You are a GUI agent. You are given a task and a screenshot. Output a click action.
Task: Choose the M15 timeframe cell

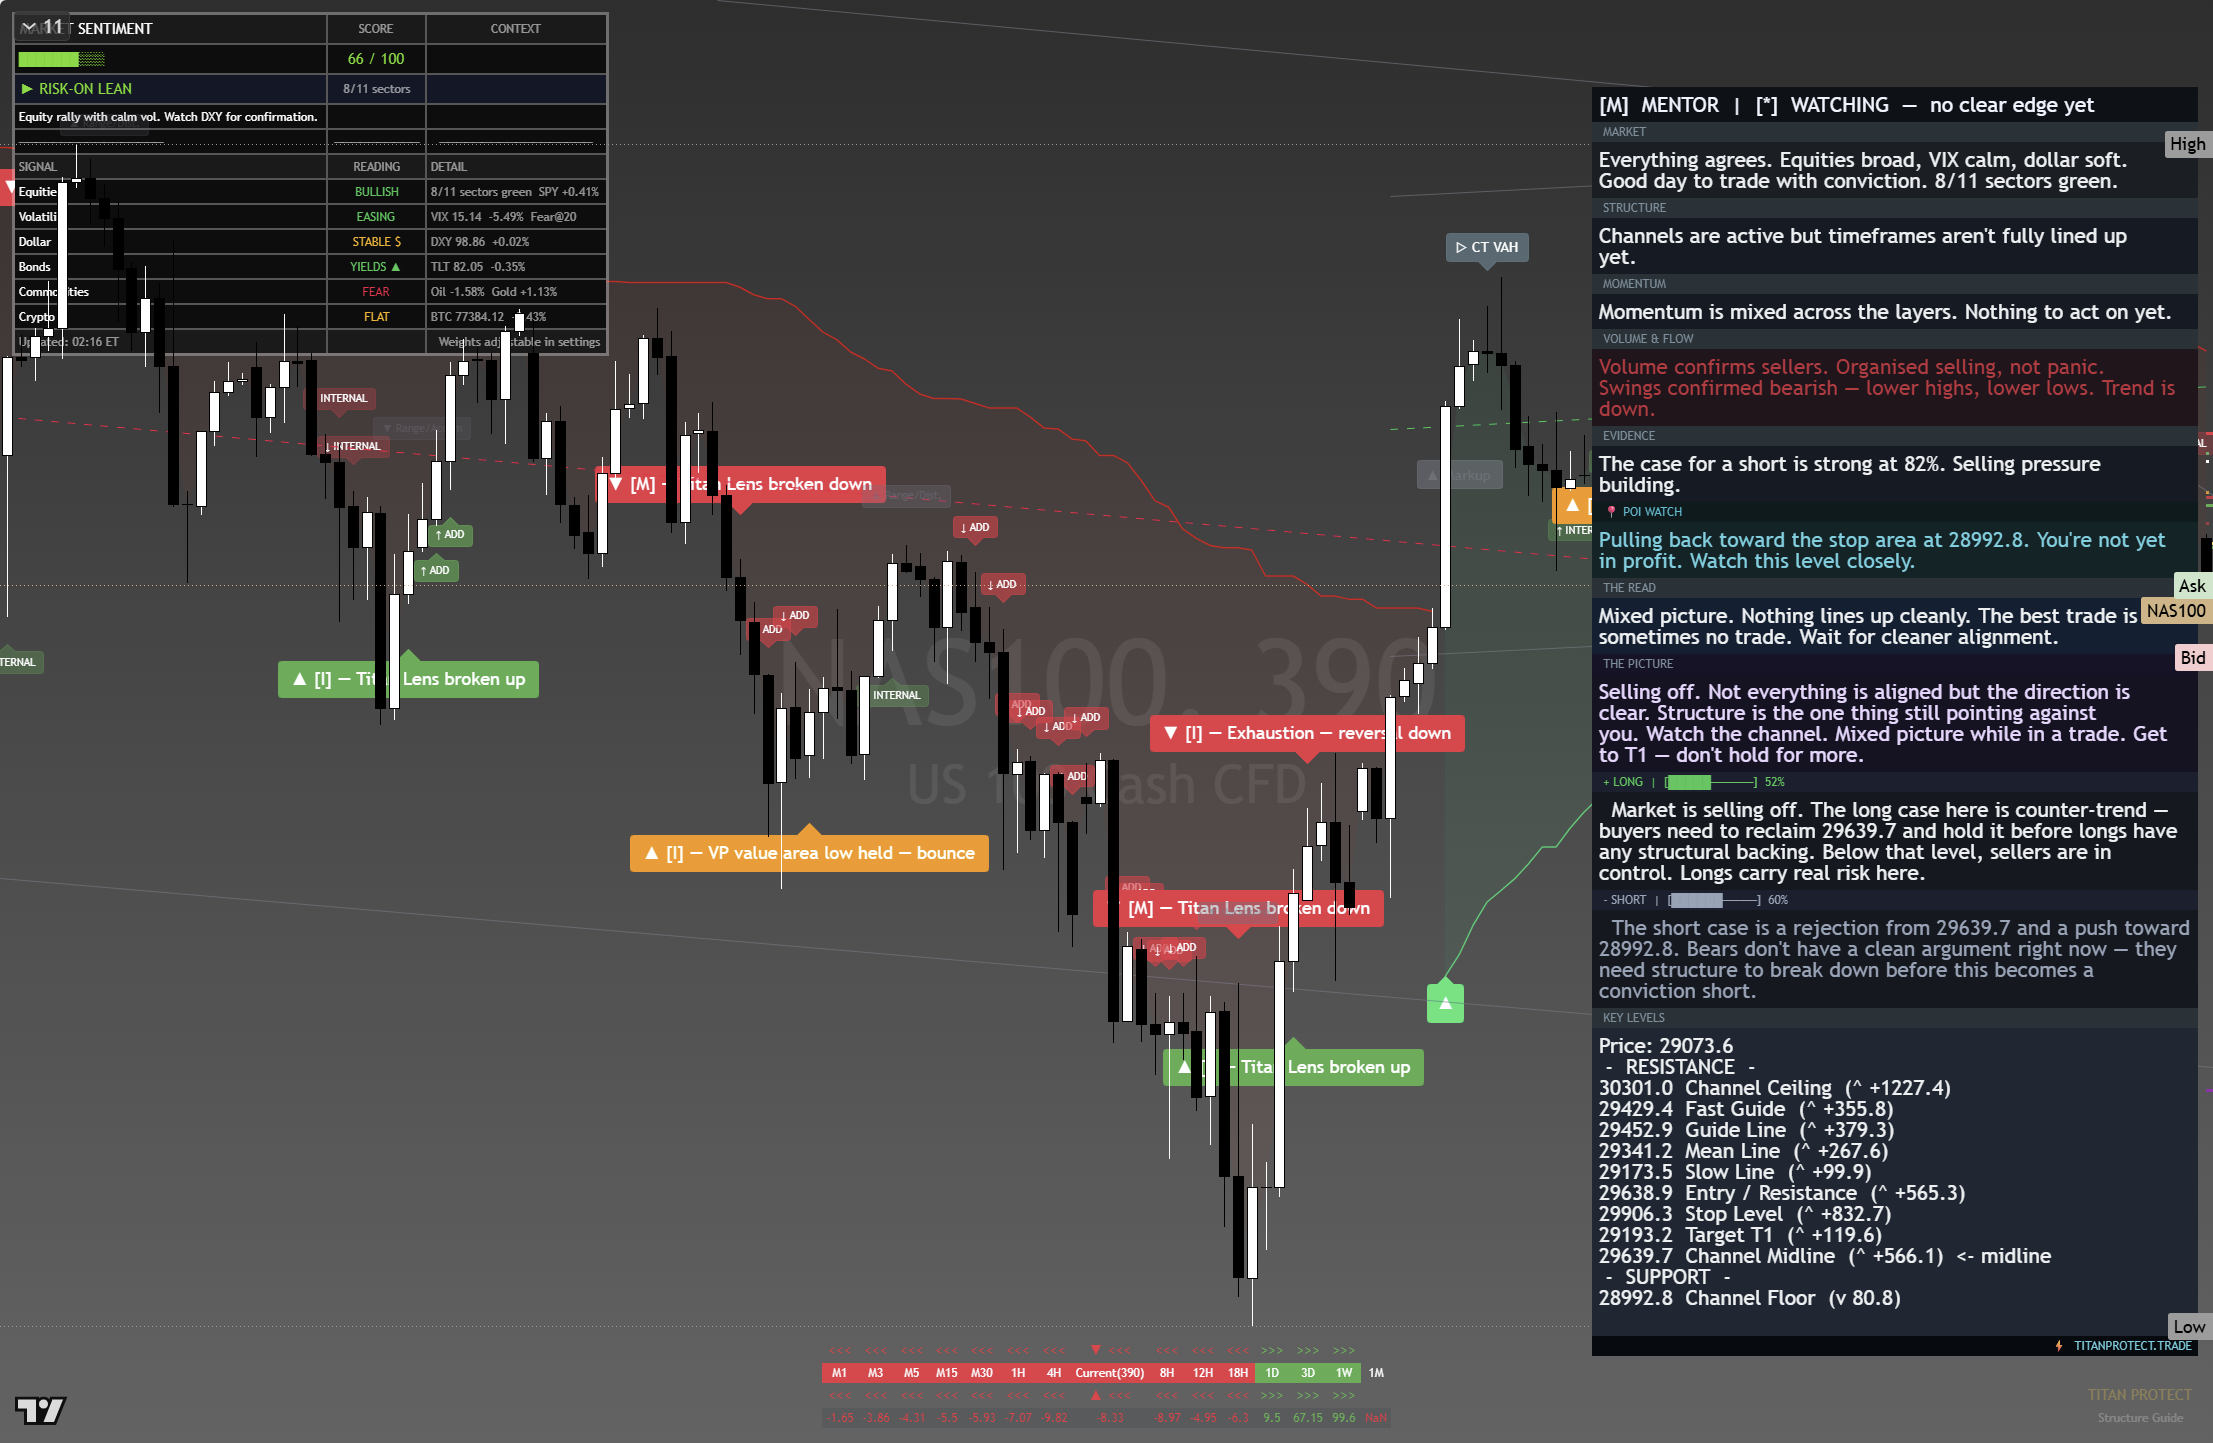tap(947, 1373)
